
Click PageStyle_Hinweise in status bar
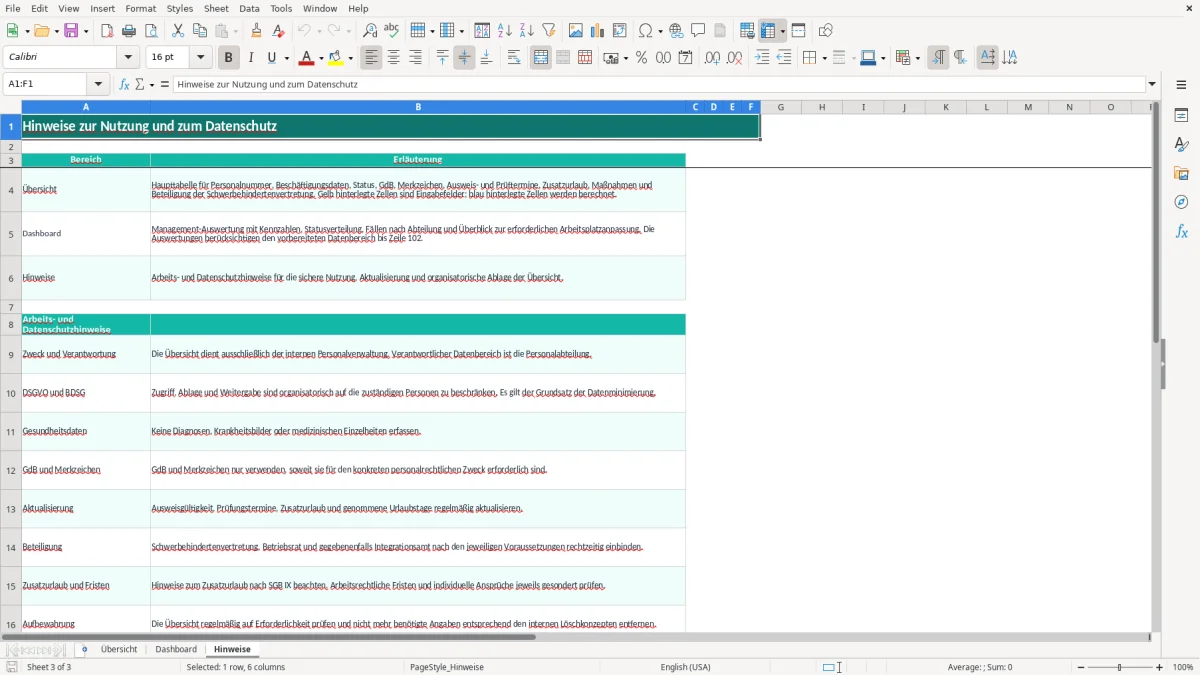coord(447,667)
